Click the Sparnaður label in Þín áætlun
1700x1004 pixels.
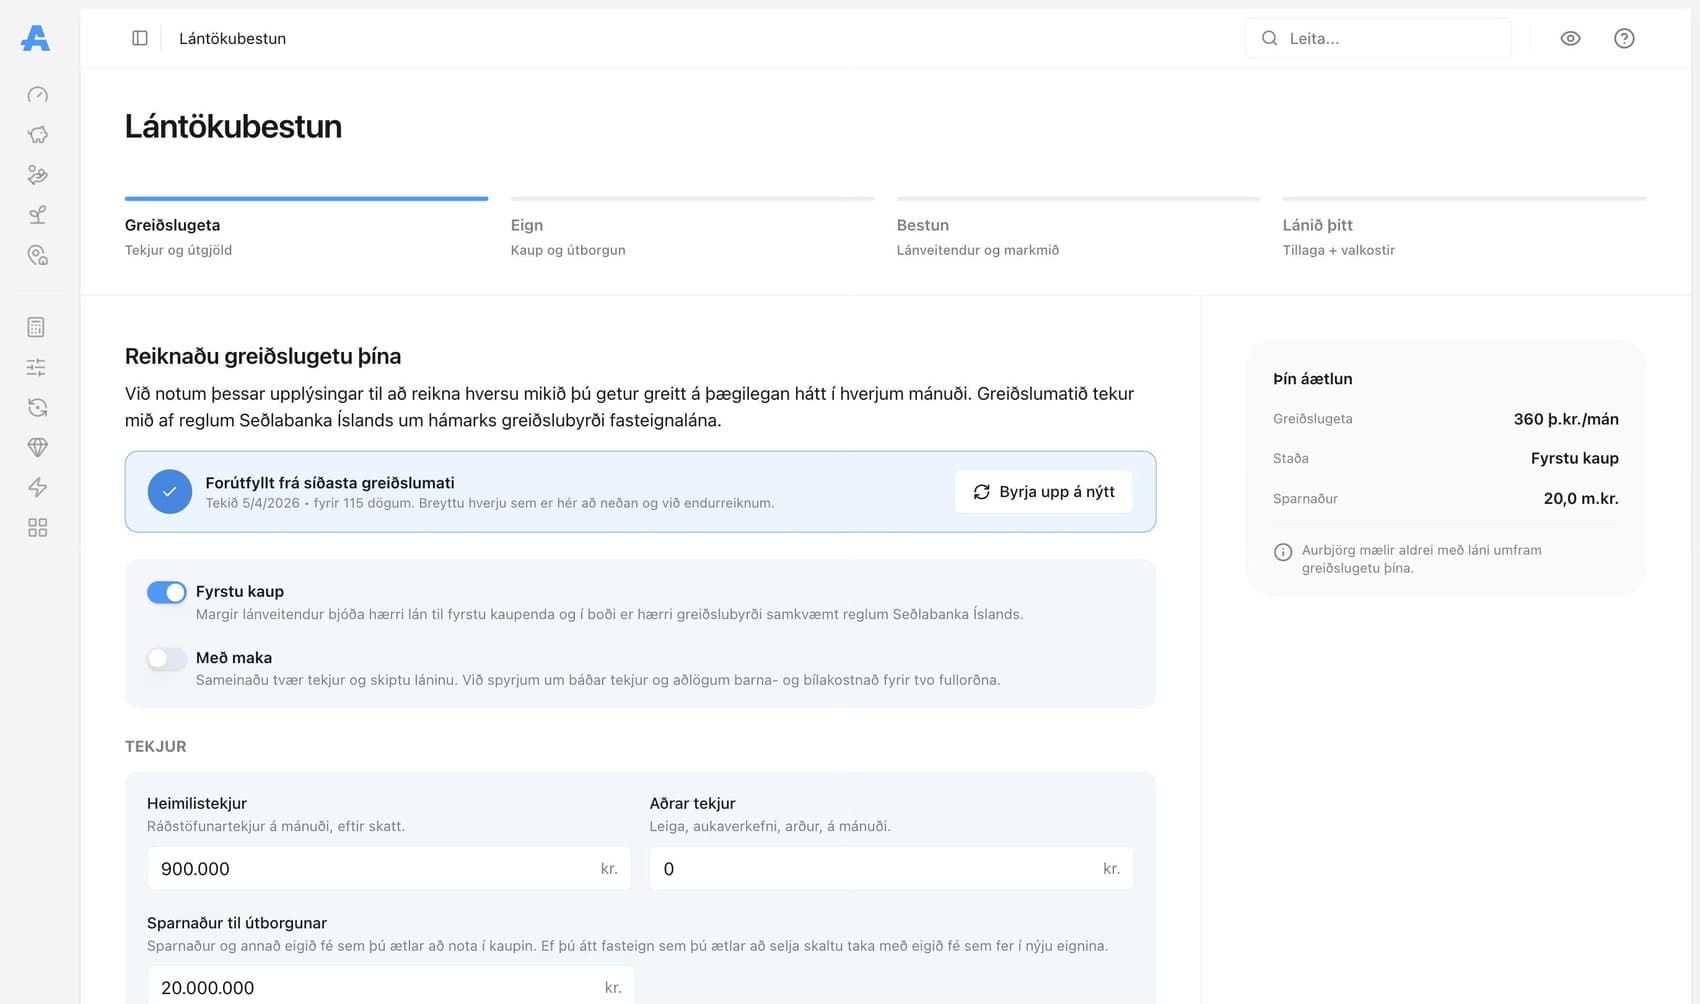(1305, 498)
